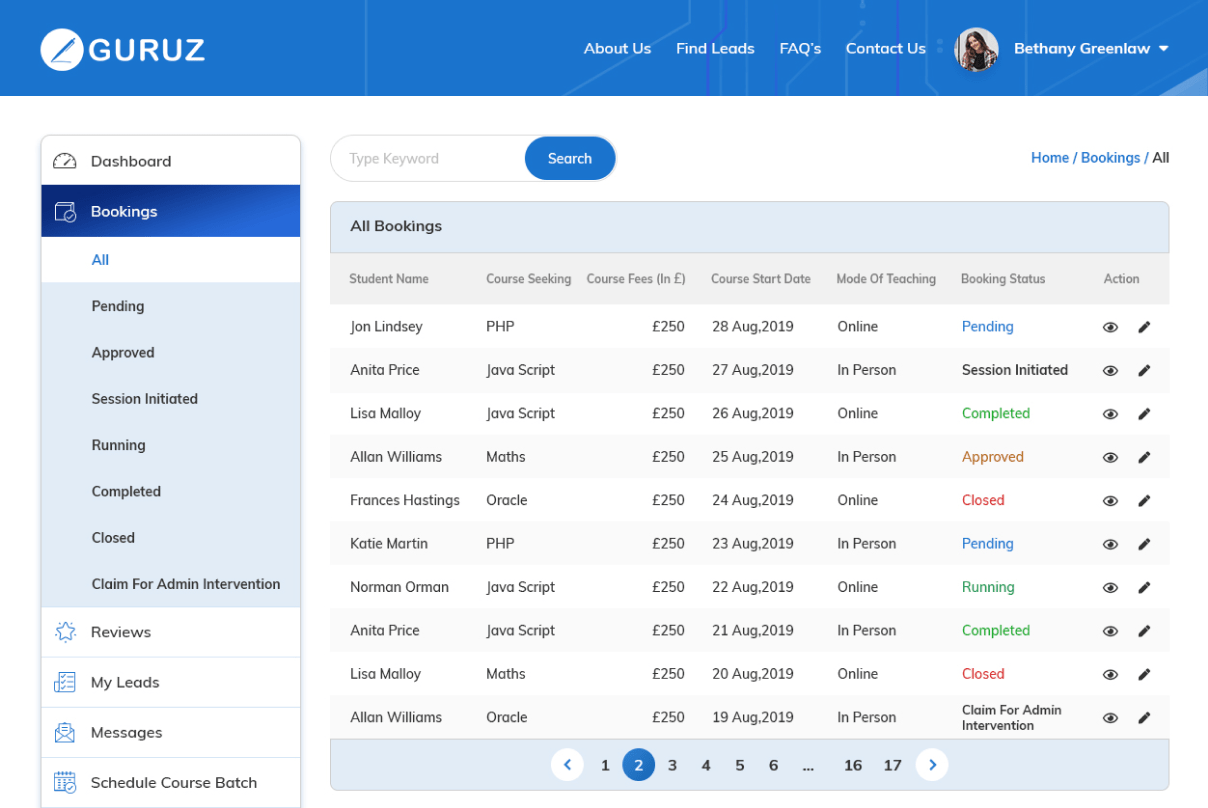Edit Jon Lindsey's booking with pencil icon
The height and width of the screenshot is (808, 1208).
click(1144, 327)
